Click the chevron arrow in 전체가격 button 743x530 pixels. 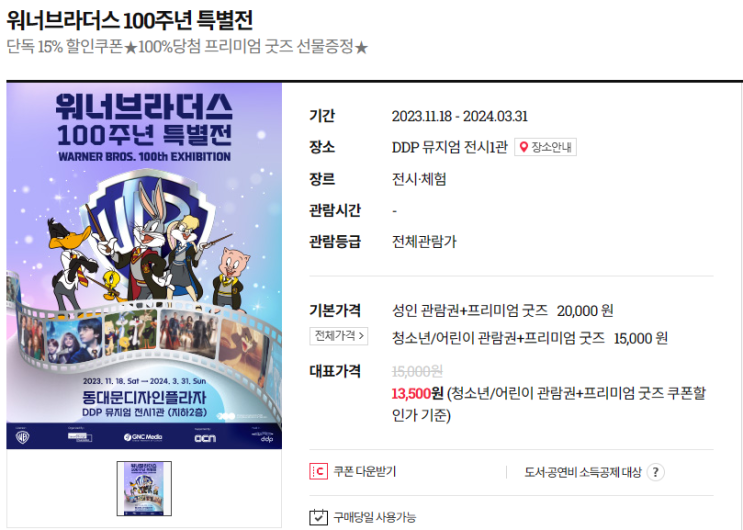click(362, 336)
